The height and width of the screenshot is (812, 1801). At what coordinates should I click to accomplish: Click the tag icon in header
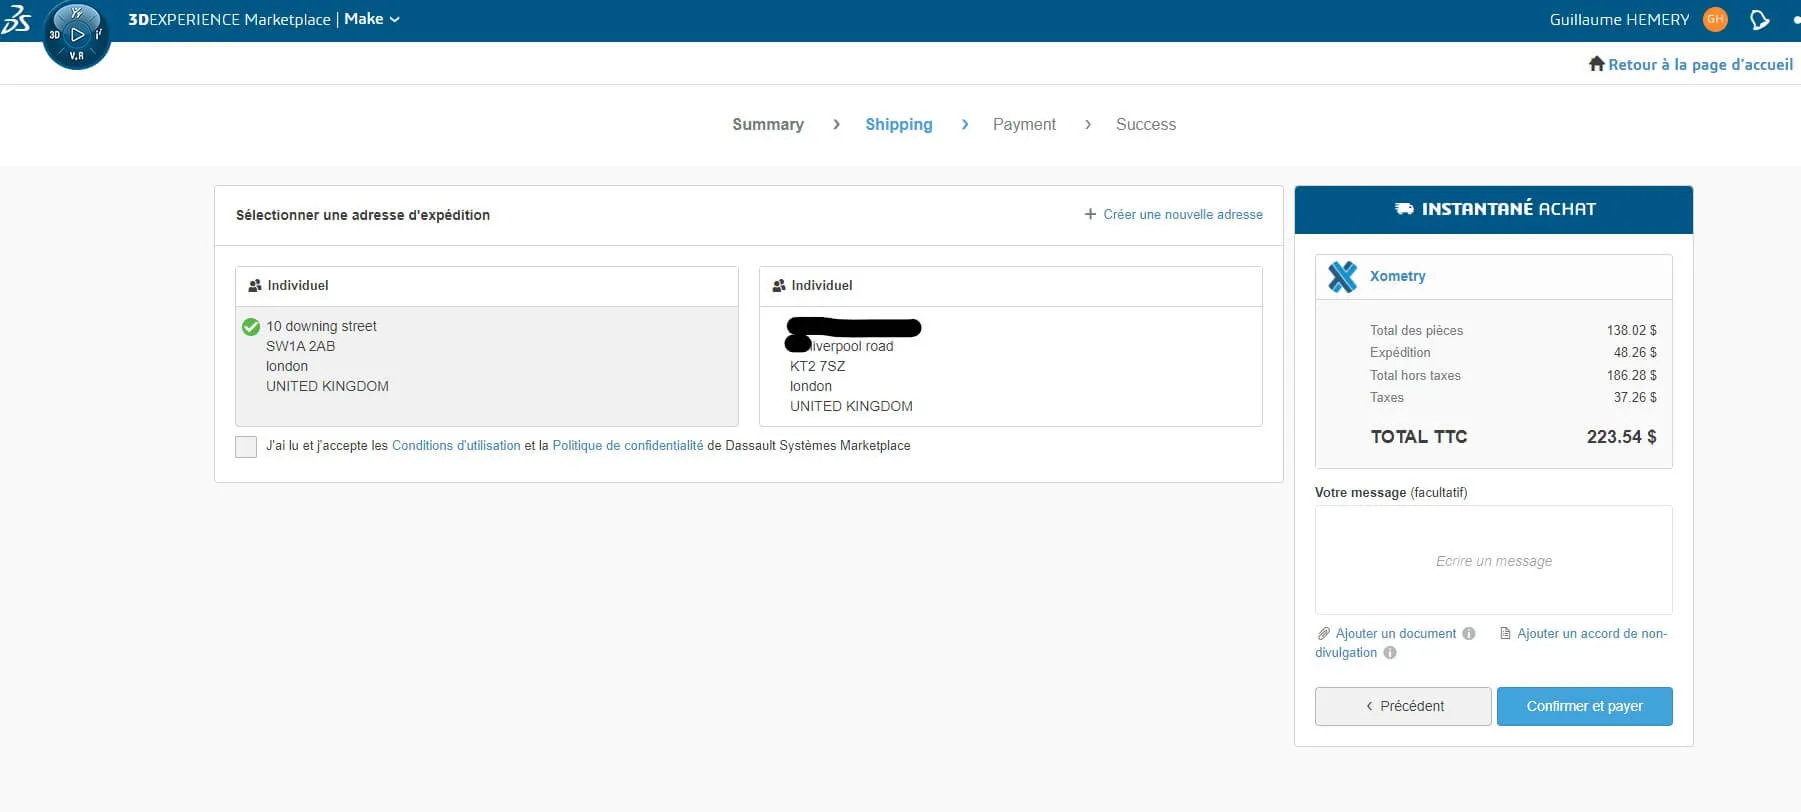[x=1759, y=20]
